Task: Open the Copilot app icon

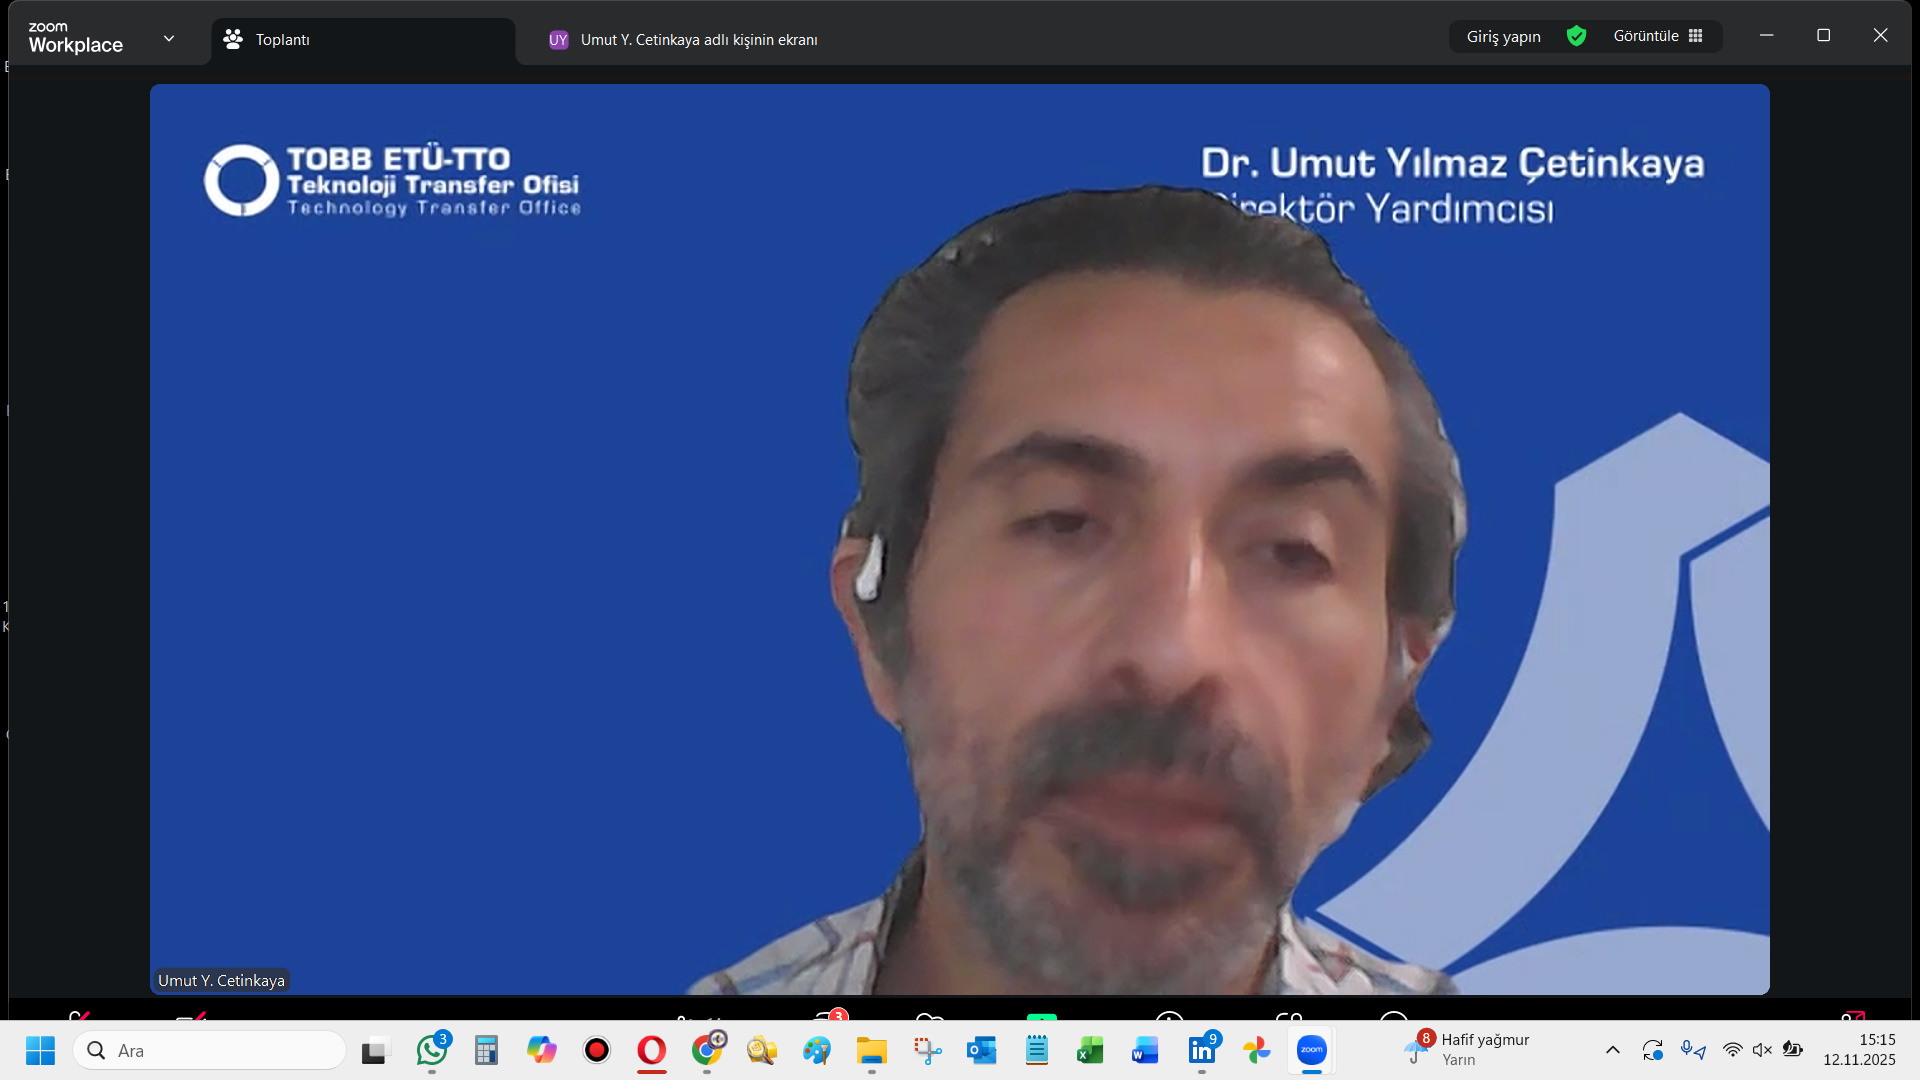Action: point(541,1050)
